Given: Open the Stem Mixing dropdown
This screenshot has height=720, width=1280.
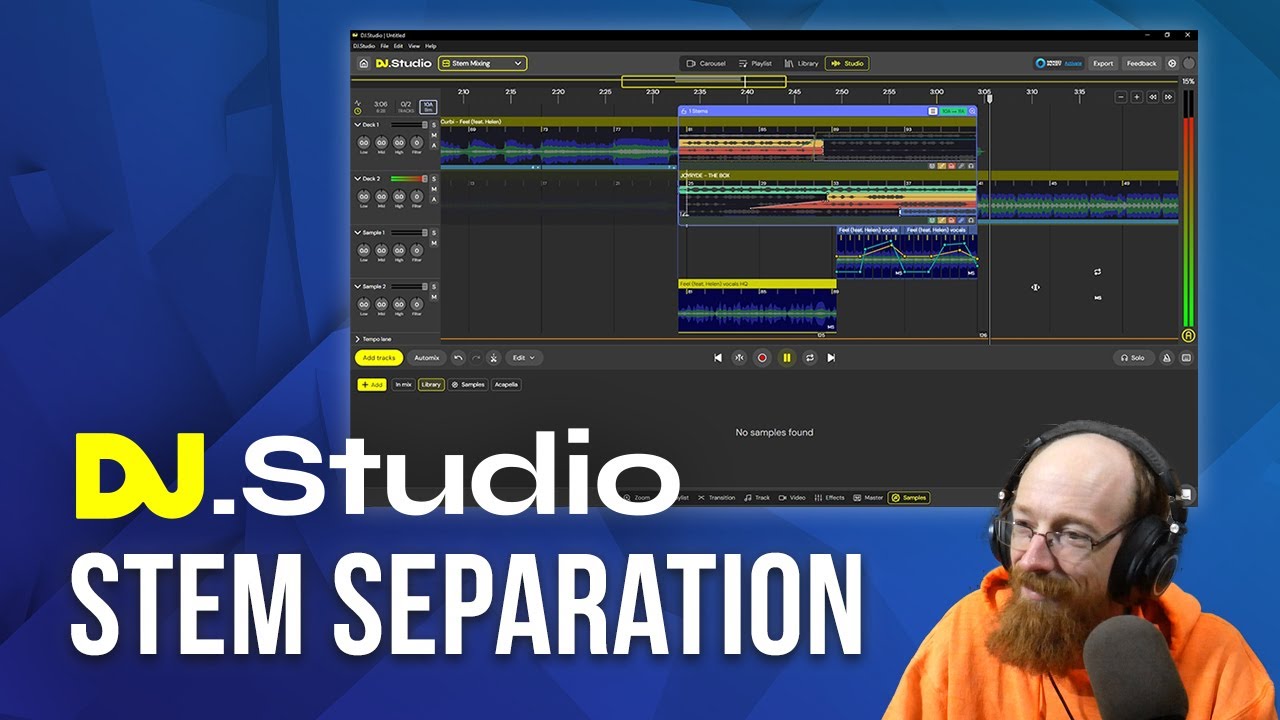Looking at the screenshot, I should pos(483,63).
